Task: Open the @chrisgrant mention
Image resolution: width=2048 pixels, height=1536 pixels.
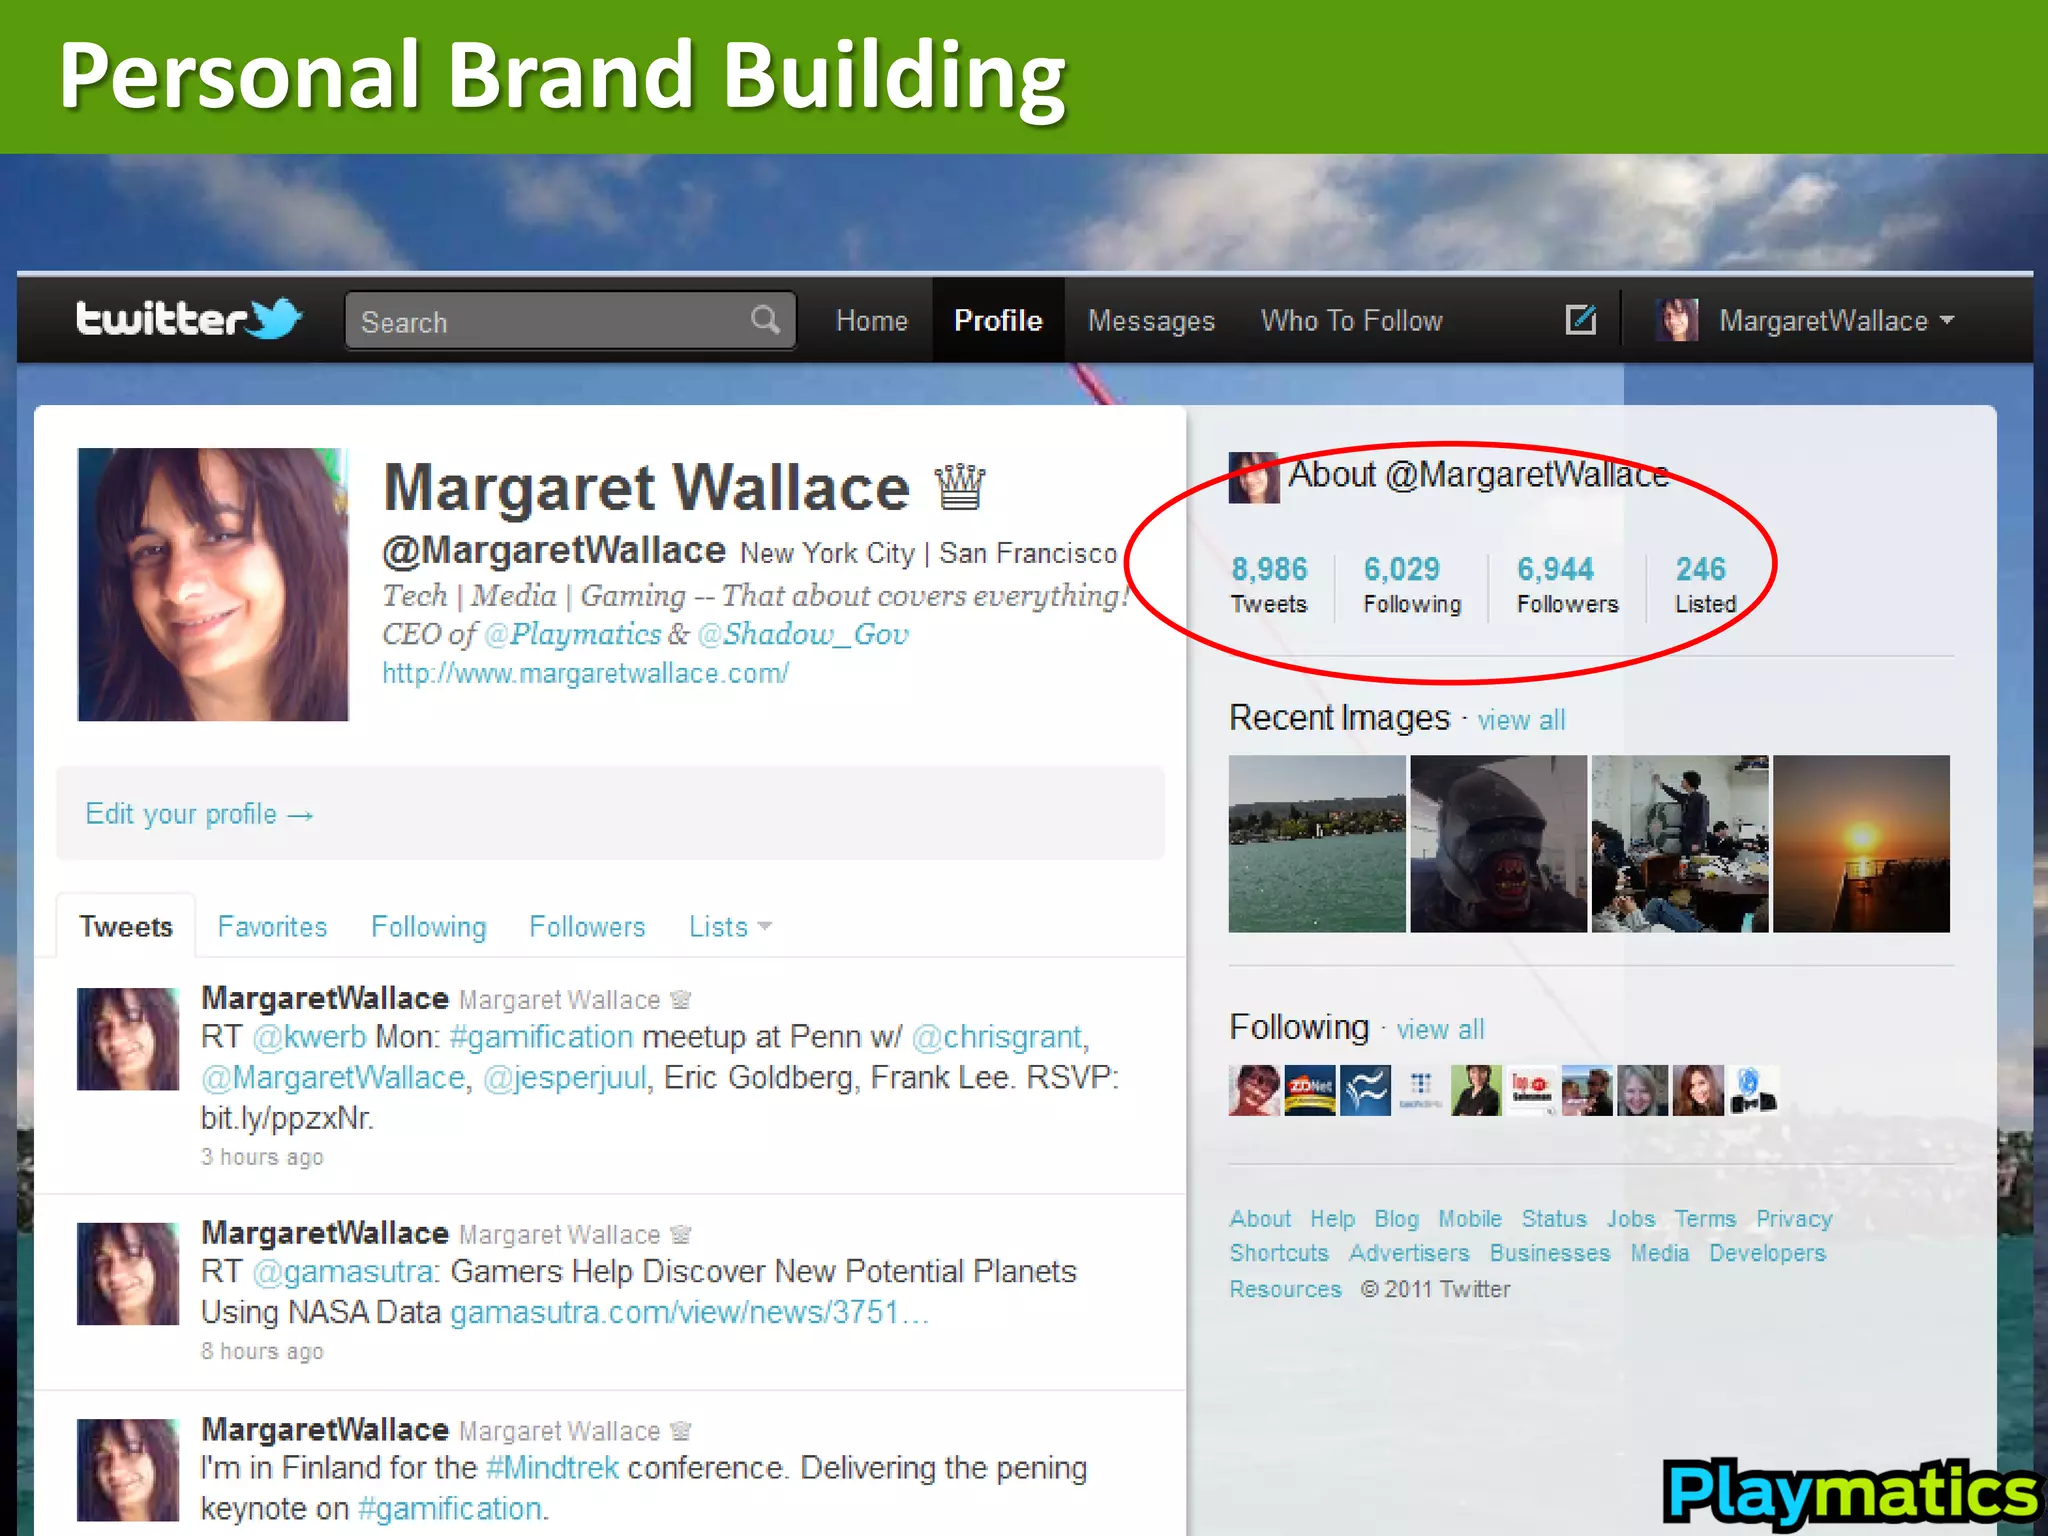Action: (997, 1037)
